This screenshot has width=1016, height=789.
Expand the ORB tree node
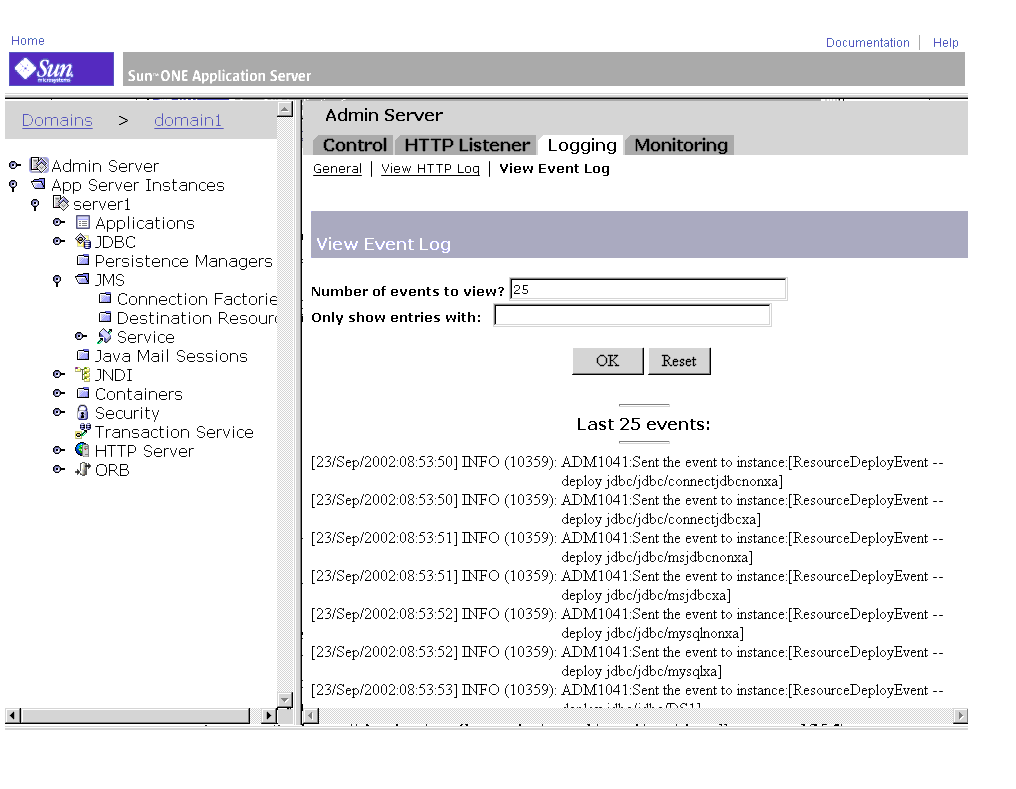59,469
